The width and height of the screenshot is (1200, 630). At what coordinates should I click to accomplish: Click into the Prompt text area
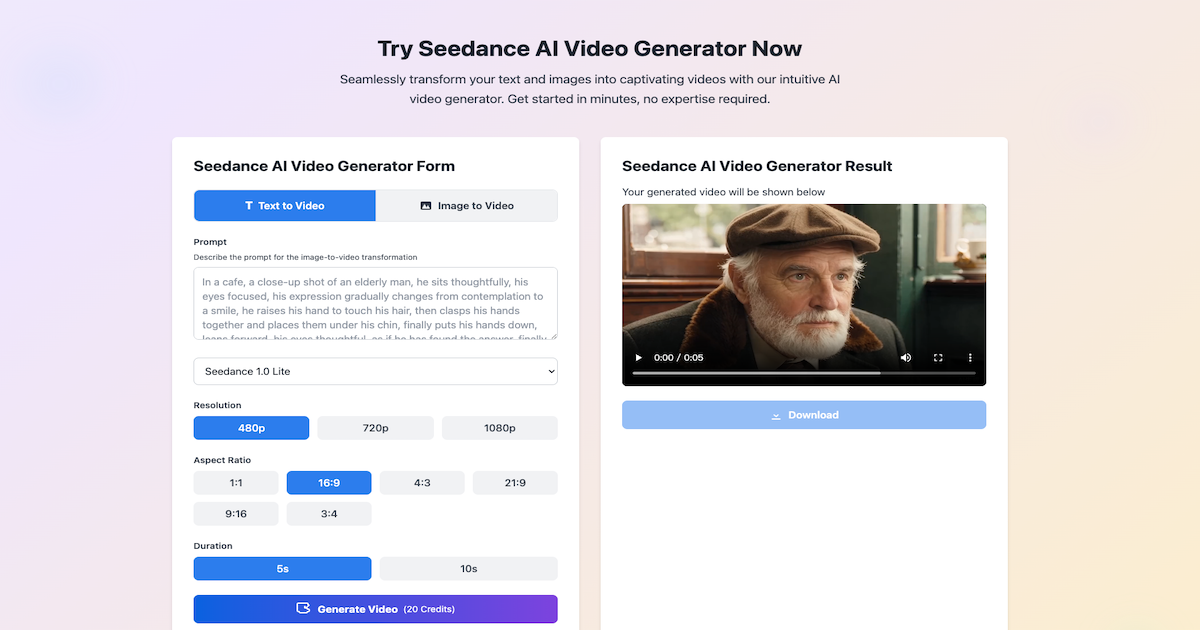coord(376,303)
